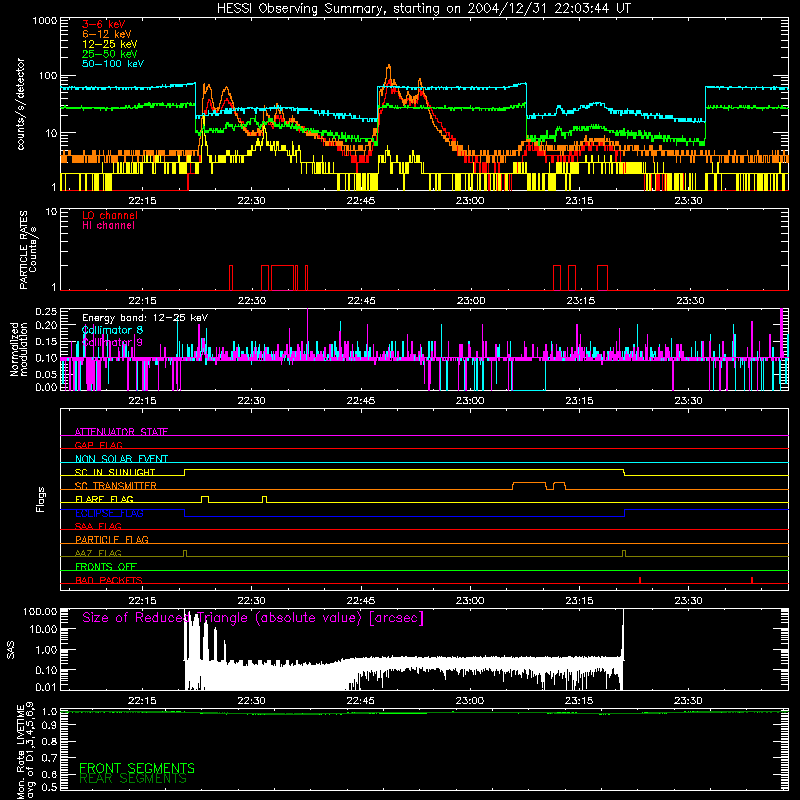Click the BAD PACKETS flag label
Image resolution: width=800 pixels, height=800 pixels.
(109, 580)
